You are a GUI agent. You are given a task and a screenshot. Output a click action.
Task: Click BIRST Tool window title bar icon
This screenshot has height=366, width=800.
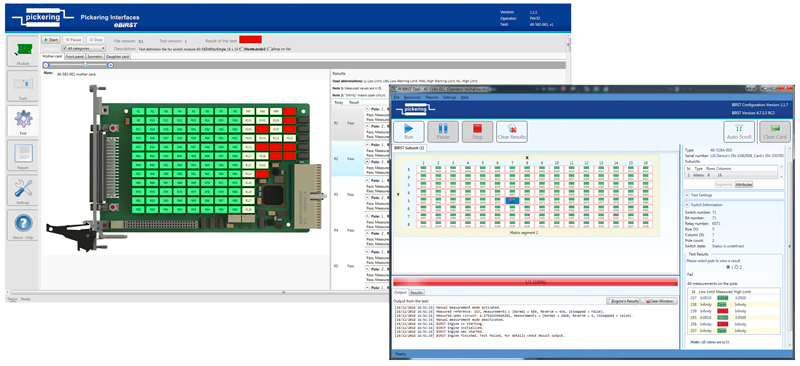pos(394,89)
